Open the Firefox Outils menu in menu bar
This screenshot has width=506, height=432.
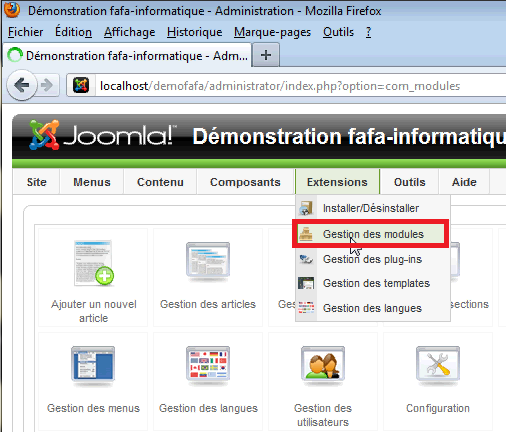[x=338, y=32]
